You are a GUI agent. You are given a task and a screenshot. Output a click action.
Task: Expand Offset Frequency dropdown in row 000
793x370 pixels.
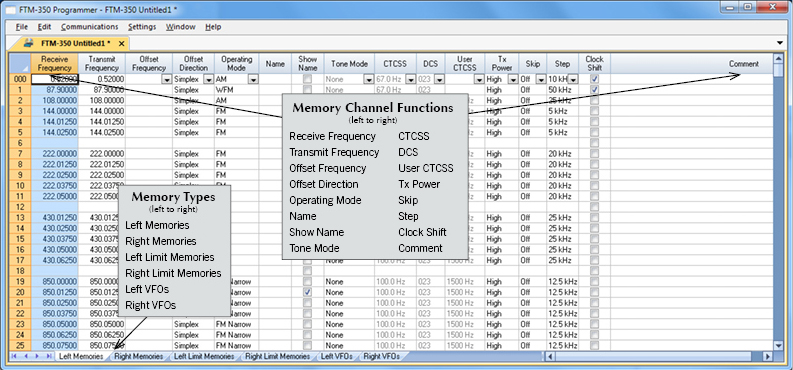(166, 79)
